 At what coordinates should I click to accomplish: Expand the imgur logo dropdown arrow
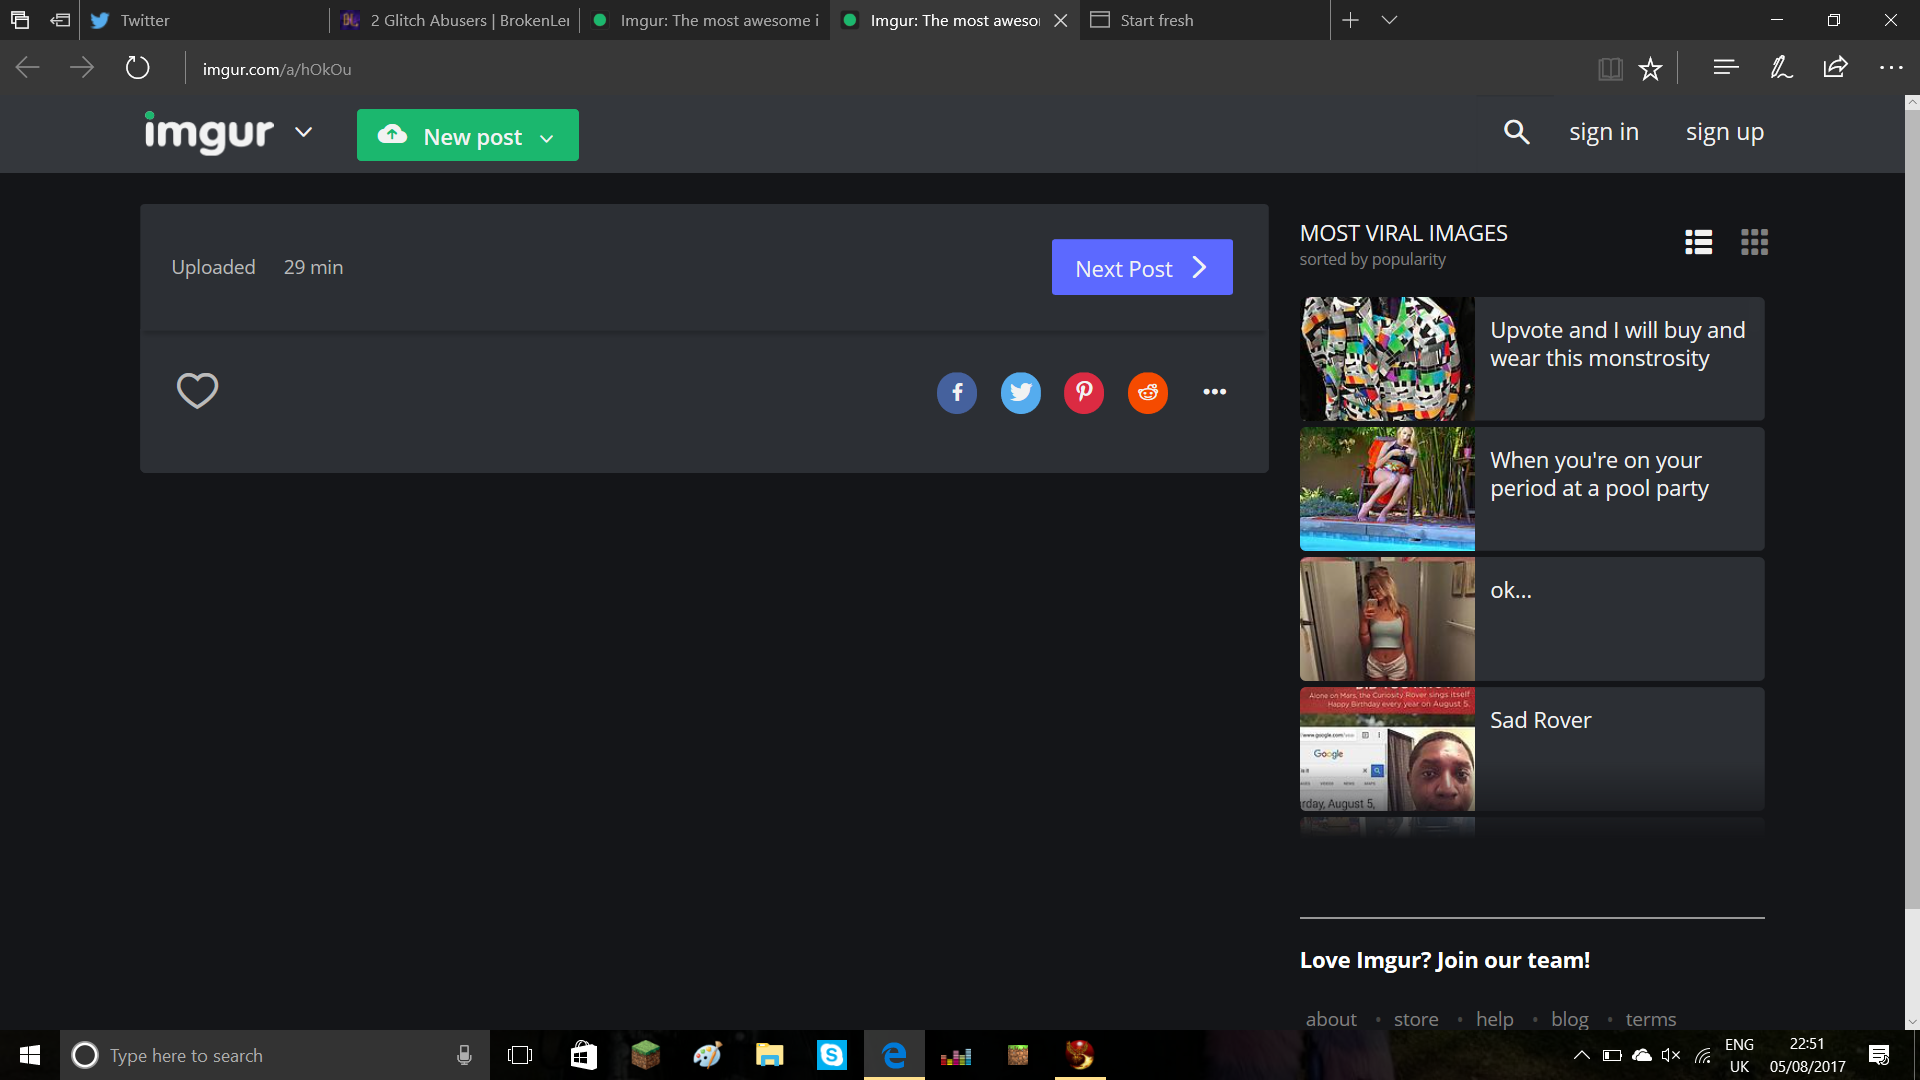point(303,132)
